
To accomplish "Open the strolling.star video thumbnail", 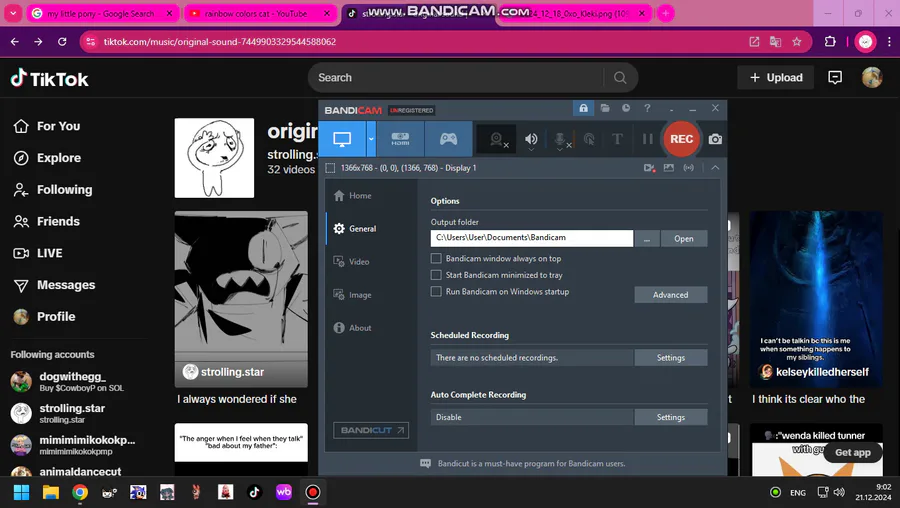I will (x=241, y=299).
